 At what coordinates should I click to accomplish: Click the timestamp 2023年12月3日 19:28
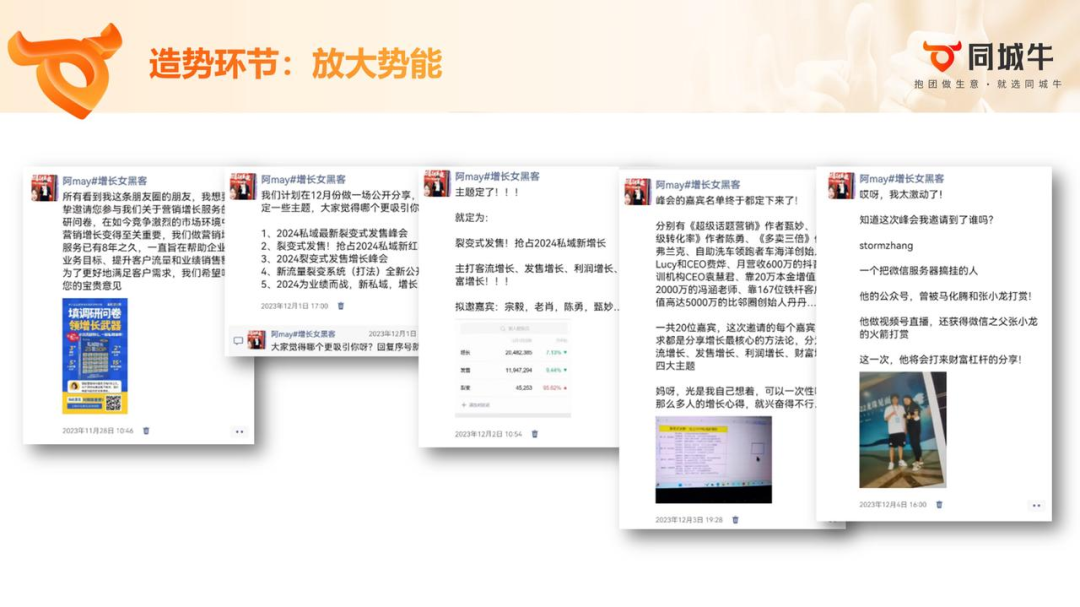tap(689, 520)
